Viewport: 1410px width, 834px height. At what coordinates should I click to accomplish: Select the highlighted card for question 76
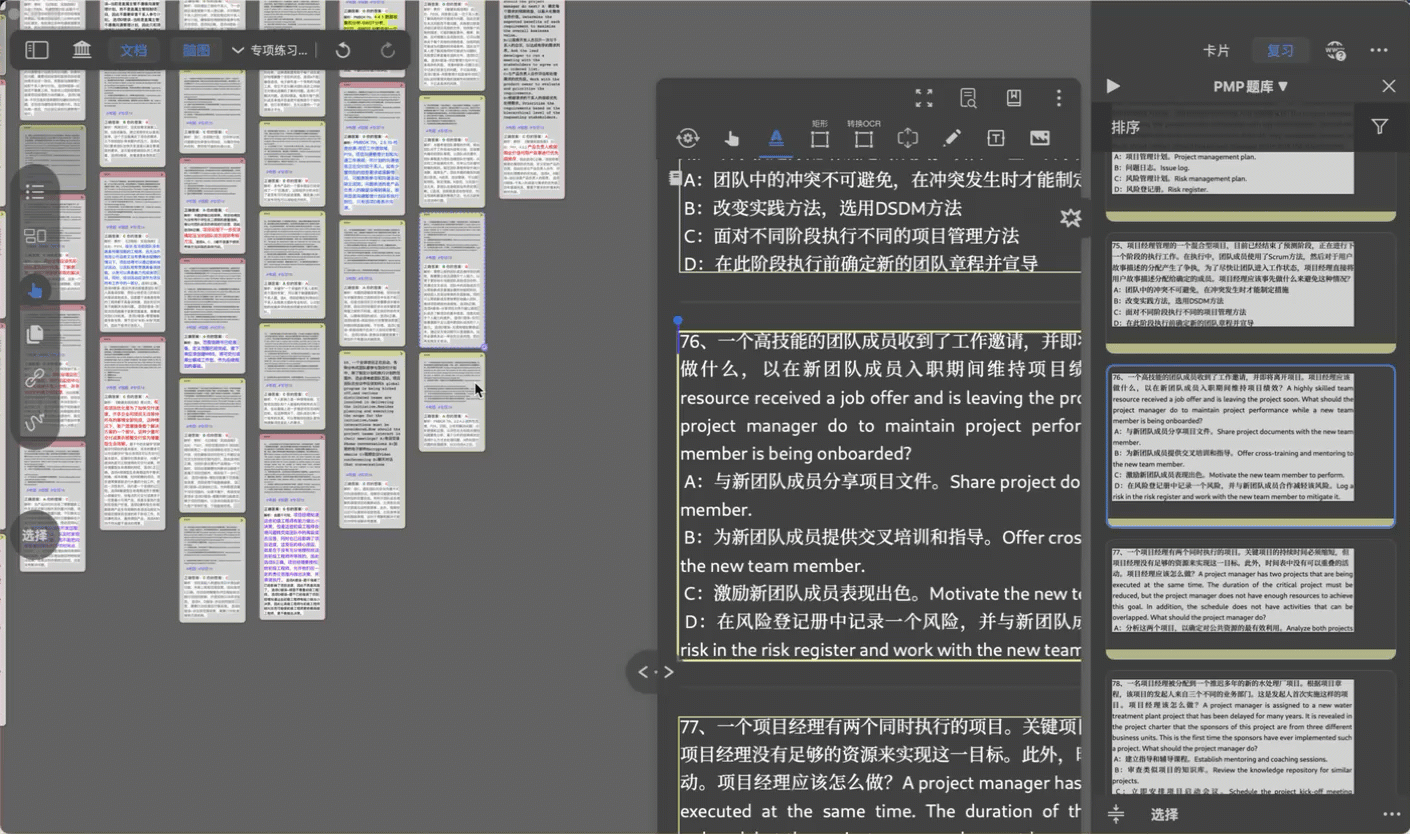[x=1251, y=446]
